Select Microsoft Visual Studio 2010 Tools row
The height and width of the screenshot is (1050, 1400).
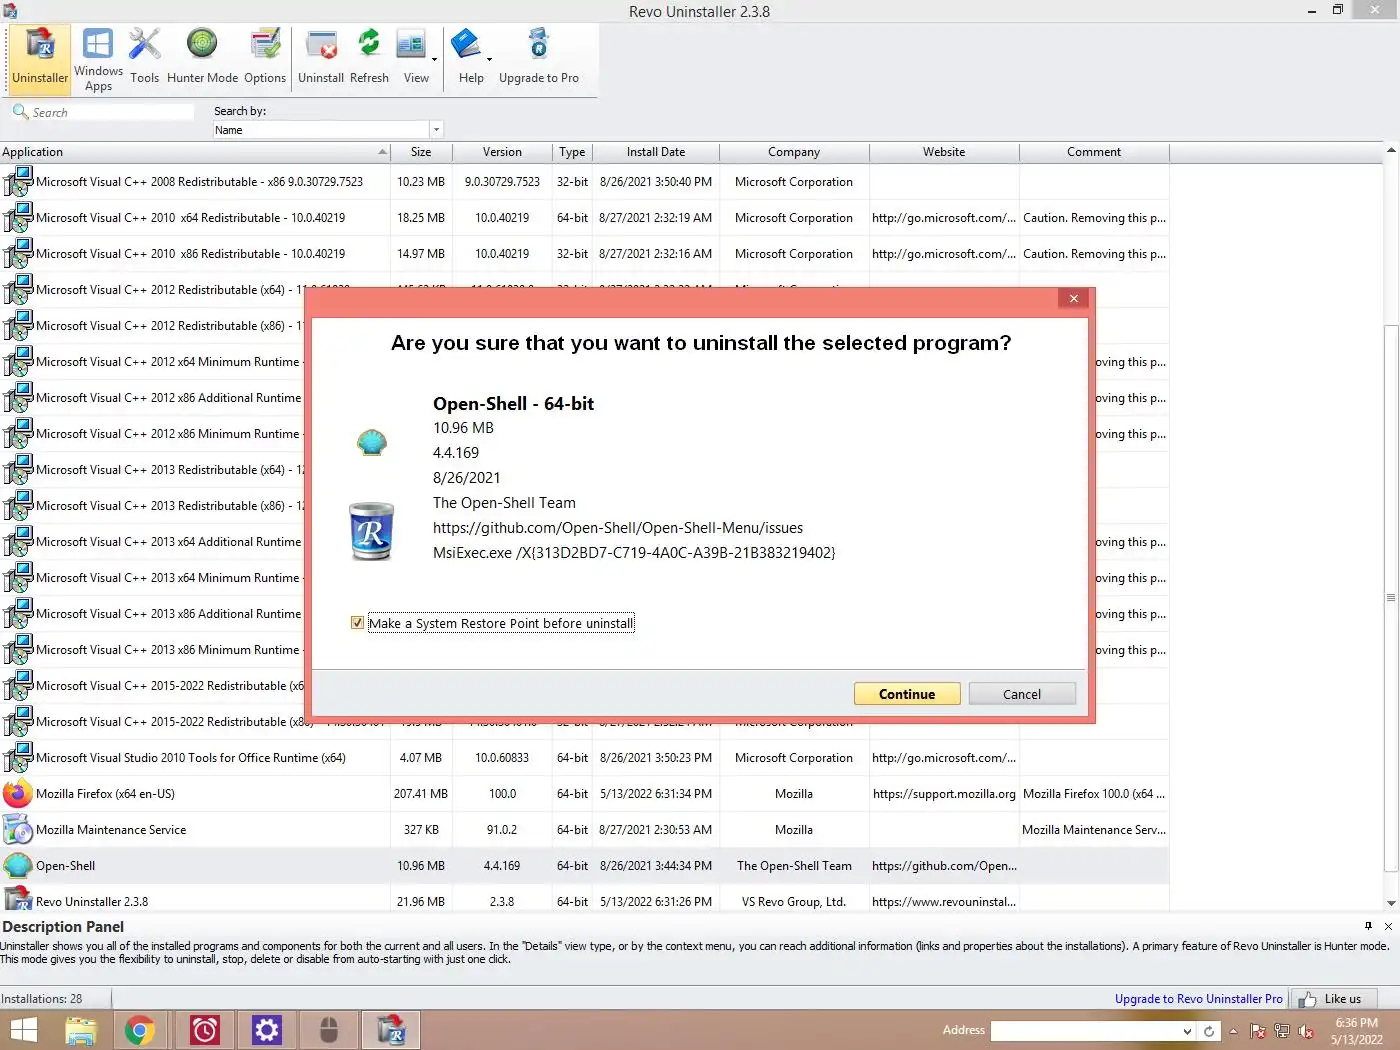585,758
